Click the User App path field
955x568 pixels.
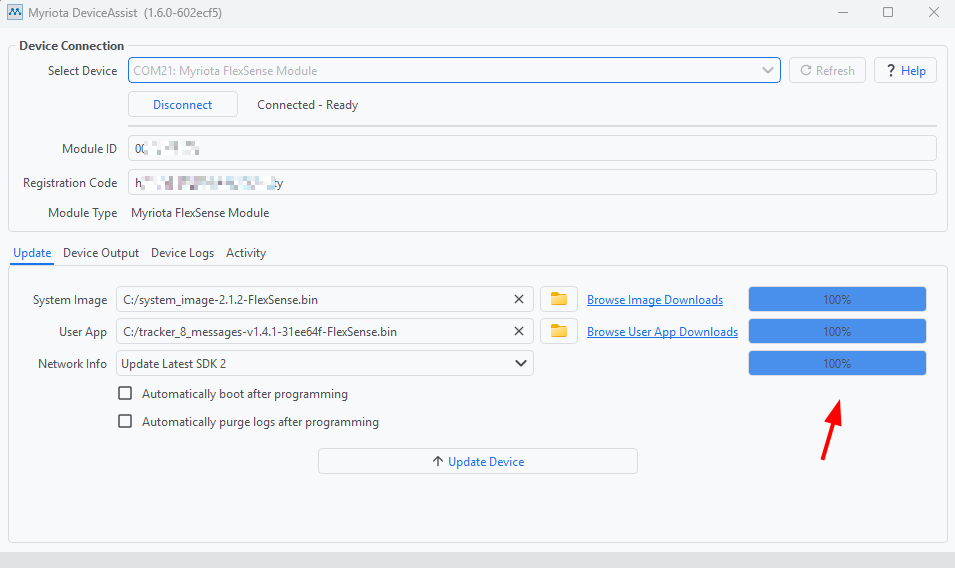pos(325,331)
